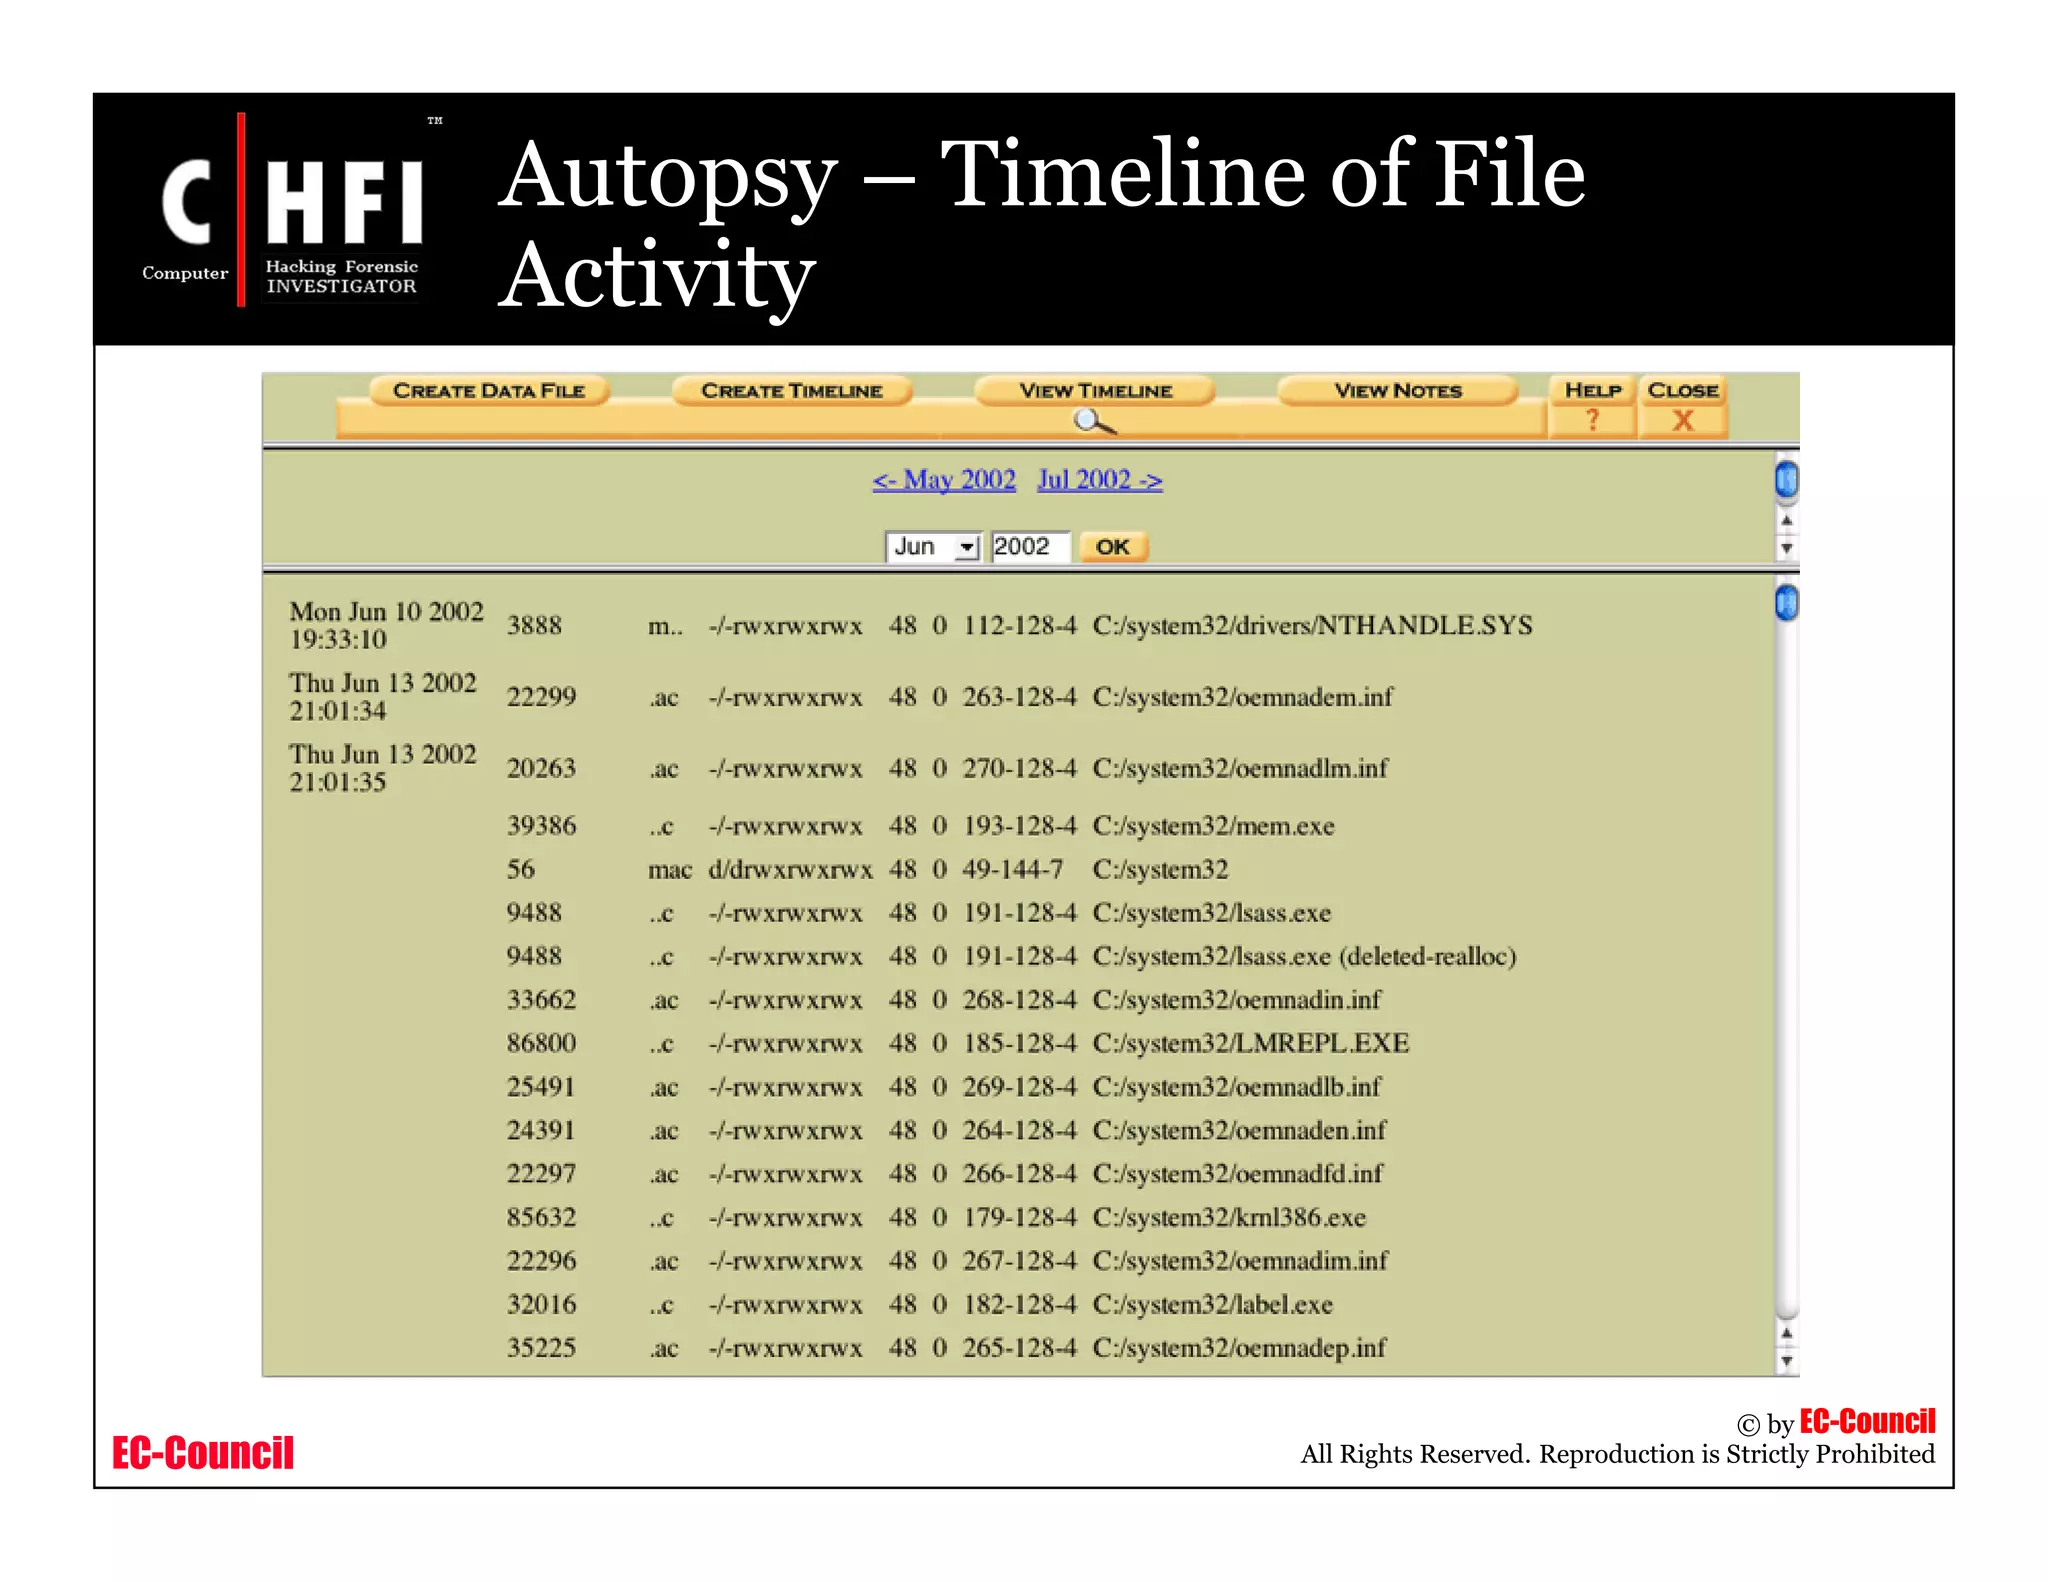
Task: Open the Jun month dropdown
Action: (933, 547)
